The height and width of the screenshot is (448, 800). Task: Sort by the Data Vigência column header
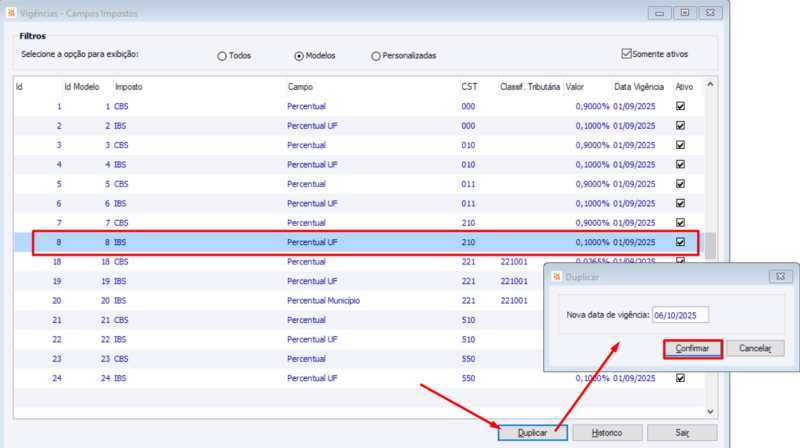pos(642,87)
